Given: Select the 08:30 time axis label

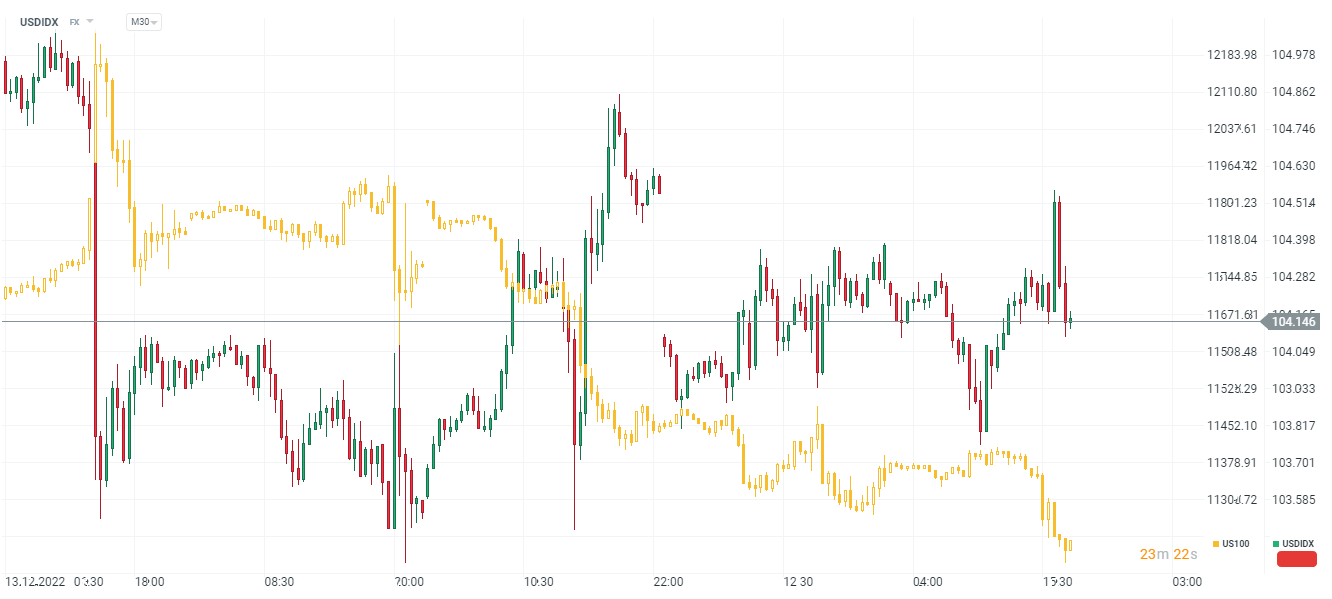Looking at the screenshot, I should click(x=279, y=581).
